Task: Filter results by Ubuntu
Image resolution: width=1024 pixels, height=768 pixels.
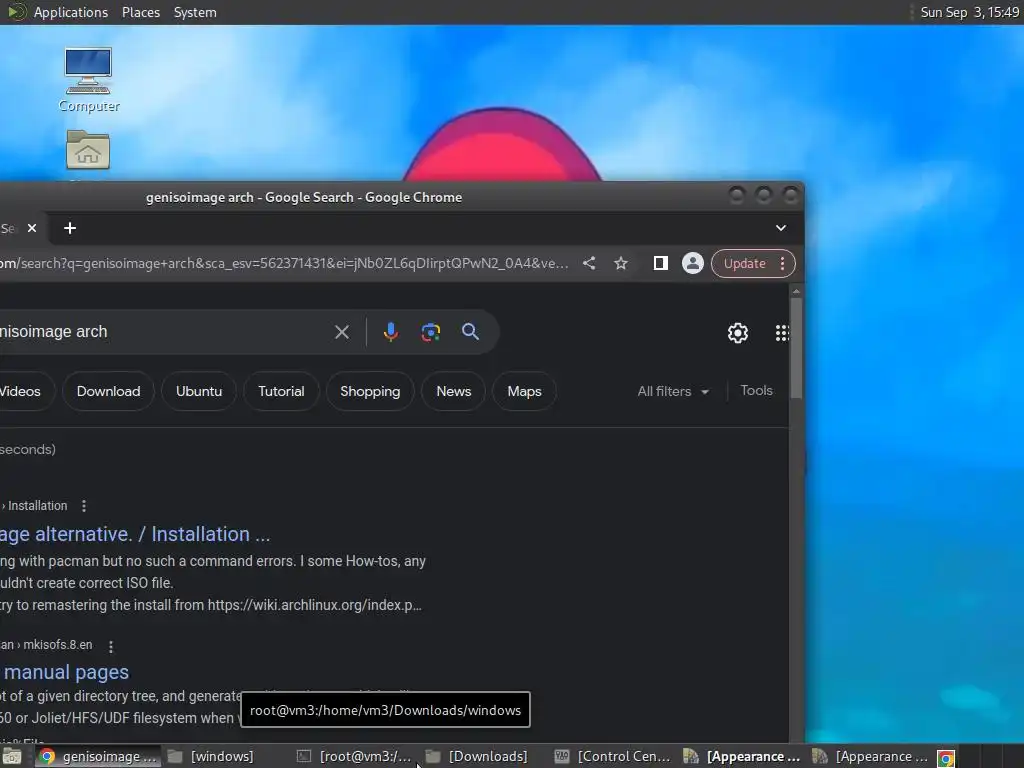Action: [199, 391]
